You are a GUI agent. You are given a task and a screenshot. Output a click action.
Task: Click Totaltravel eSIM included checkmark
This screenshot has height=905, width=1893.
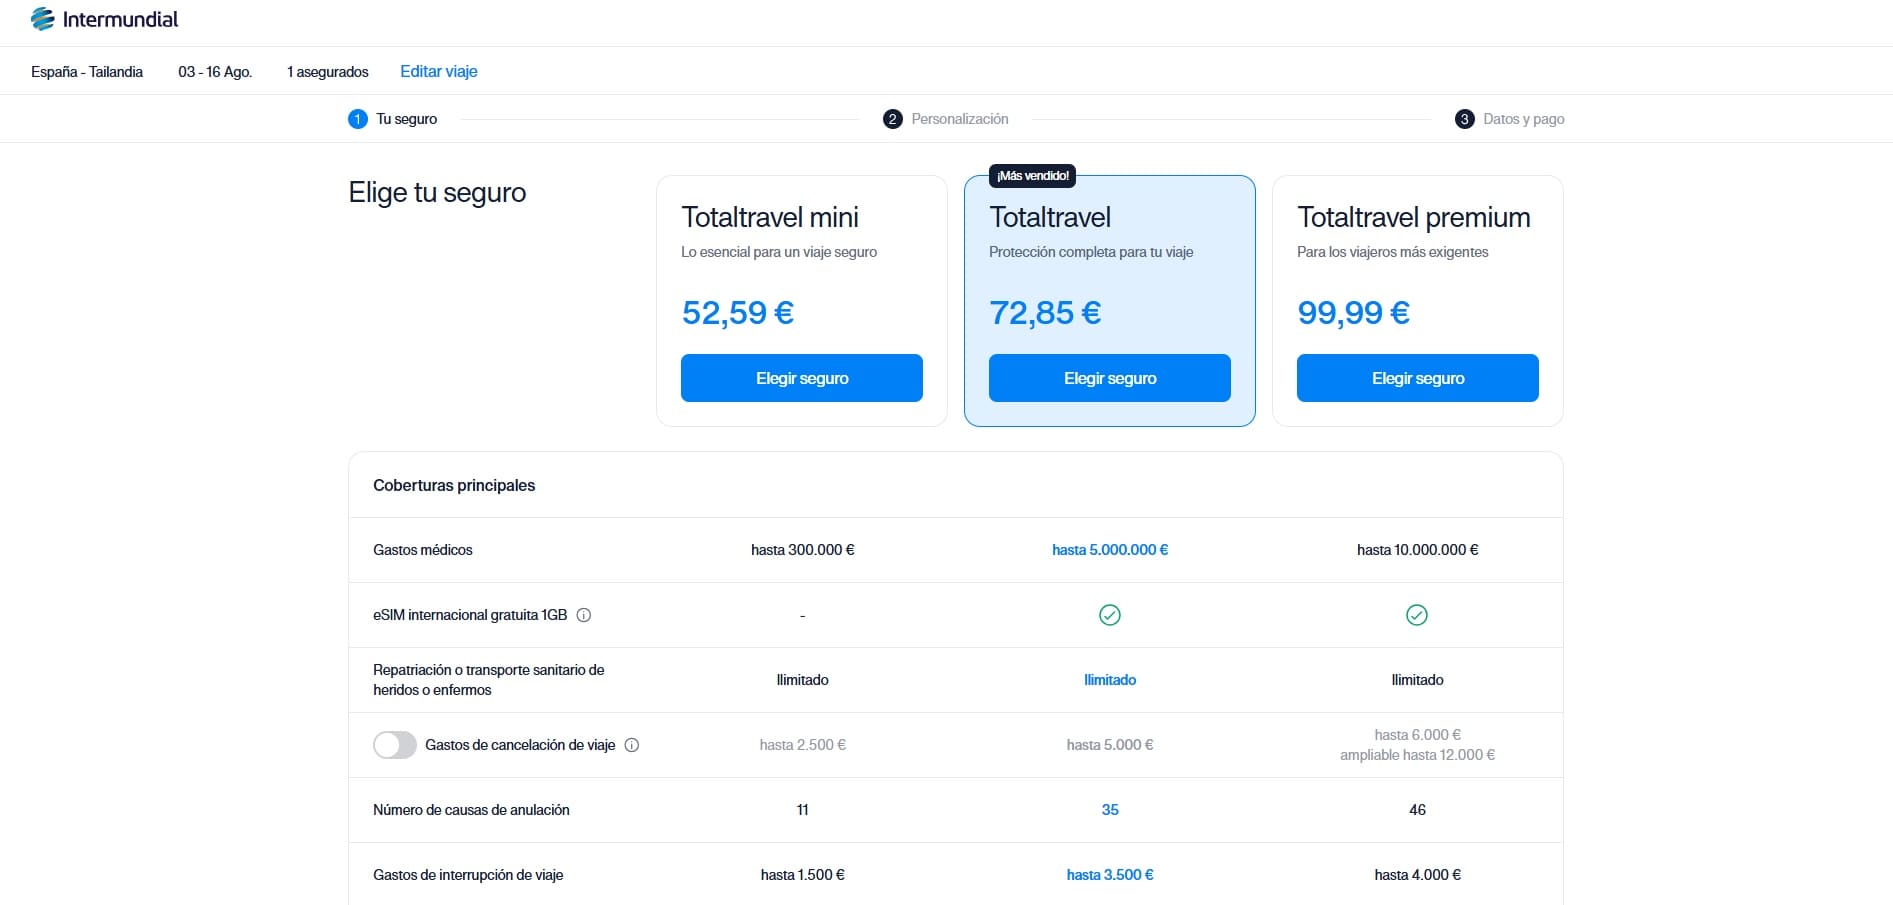[x=1110, y=615]
